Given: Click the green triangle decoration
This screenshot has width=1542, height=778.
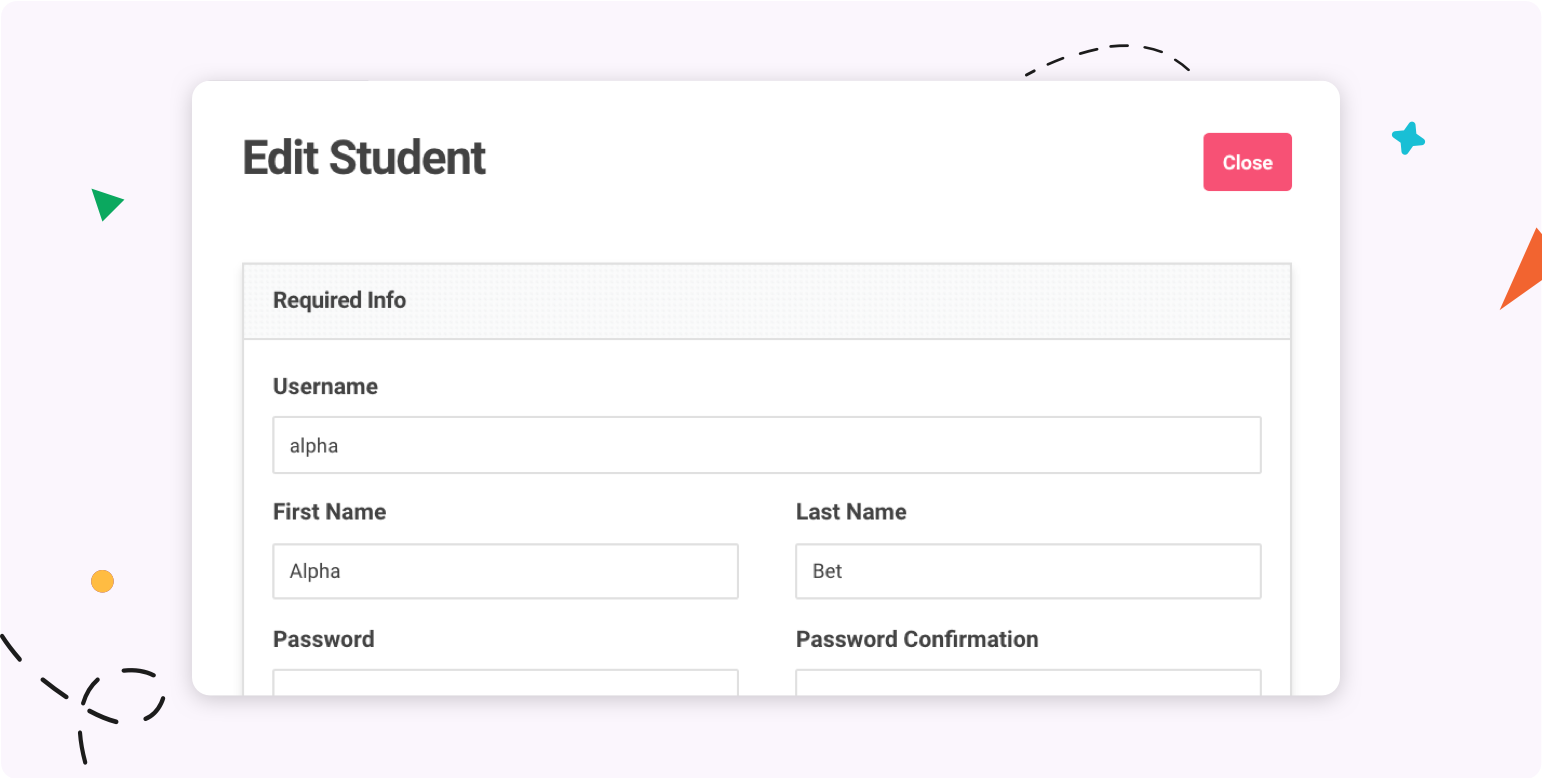Looking at the screenshot, I should 105,203.
